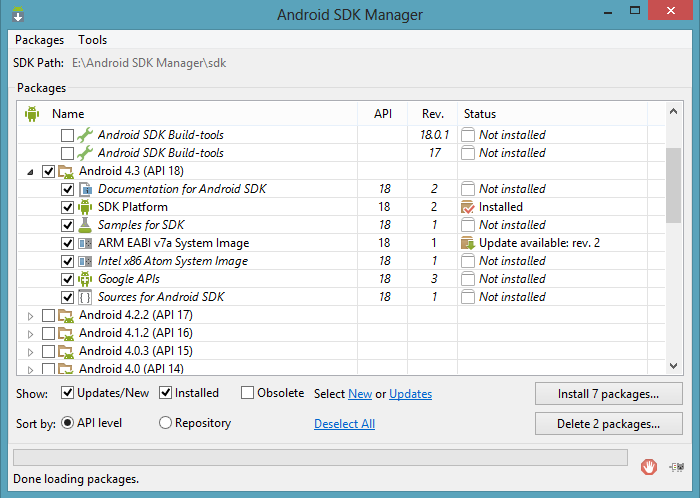Click the Android robot header icon

tap(32, 114)
